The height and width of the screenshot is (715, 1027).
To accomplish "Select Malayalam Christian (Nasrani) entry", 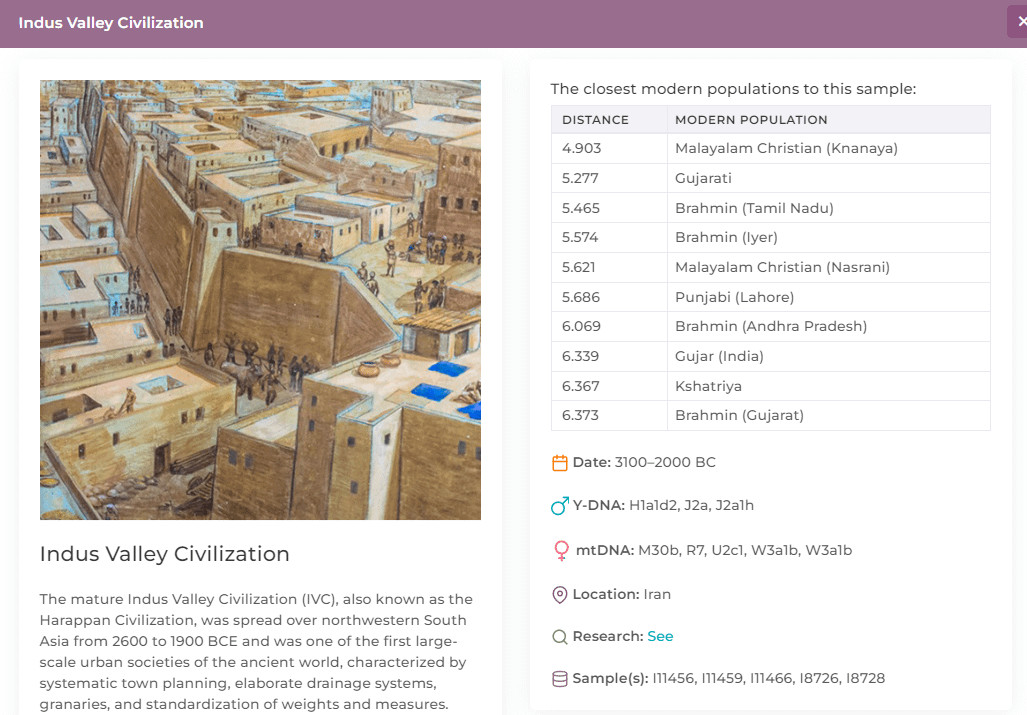I will 782,267.
